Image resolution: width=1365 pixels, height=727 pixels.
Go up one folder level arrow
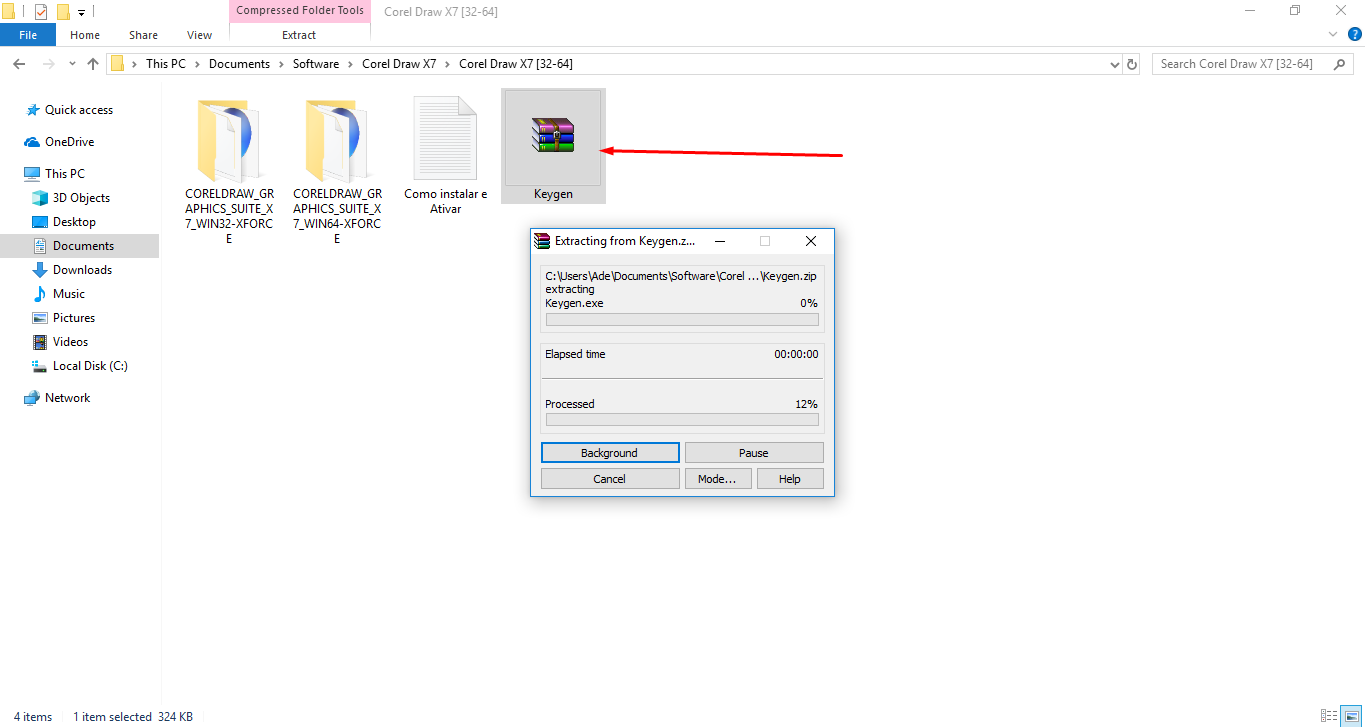point(93,64)
